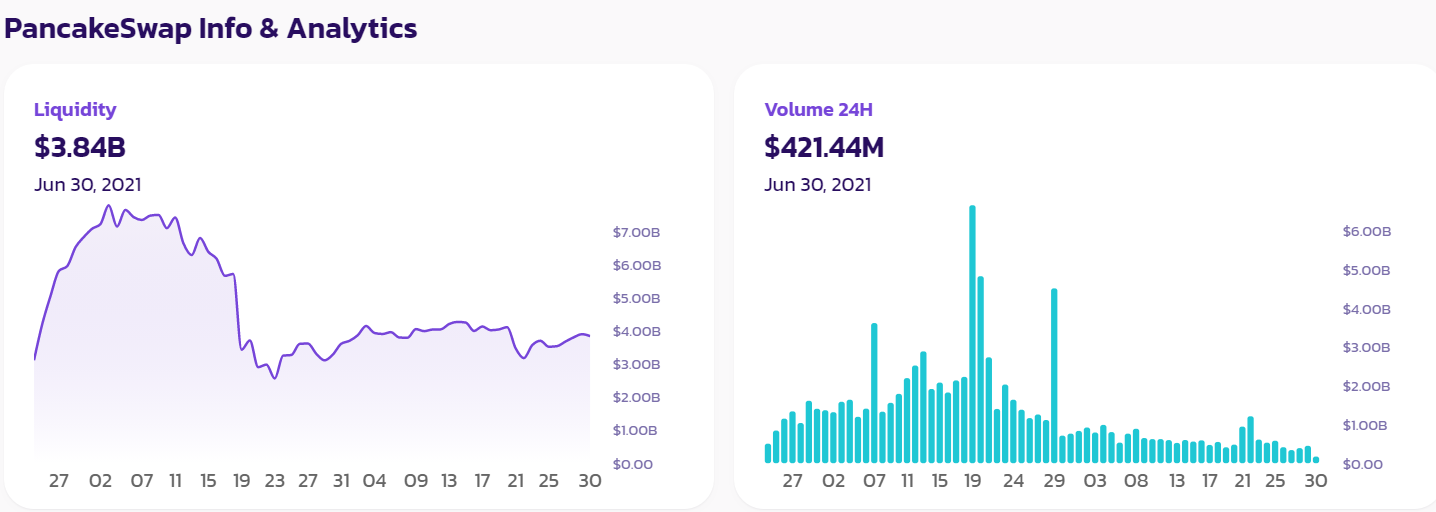Image resolution: width=1436 pixels, height=512 pixels.
Task: Click $3.00B on the Liquidity axis
Action: 637,364
